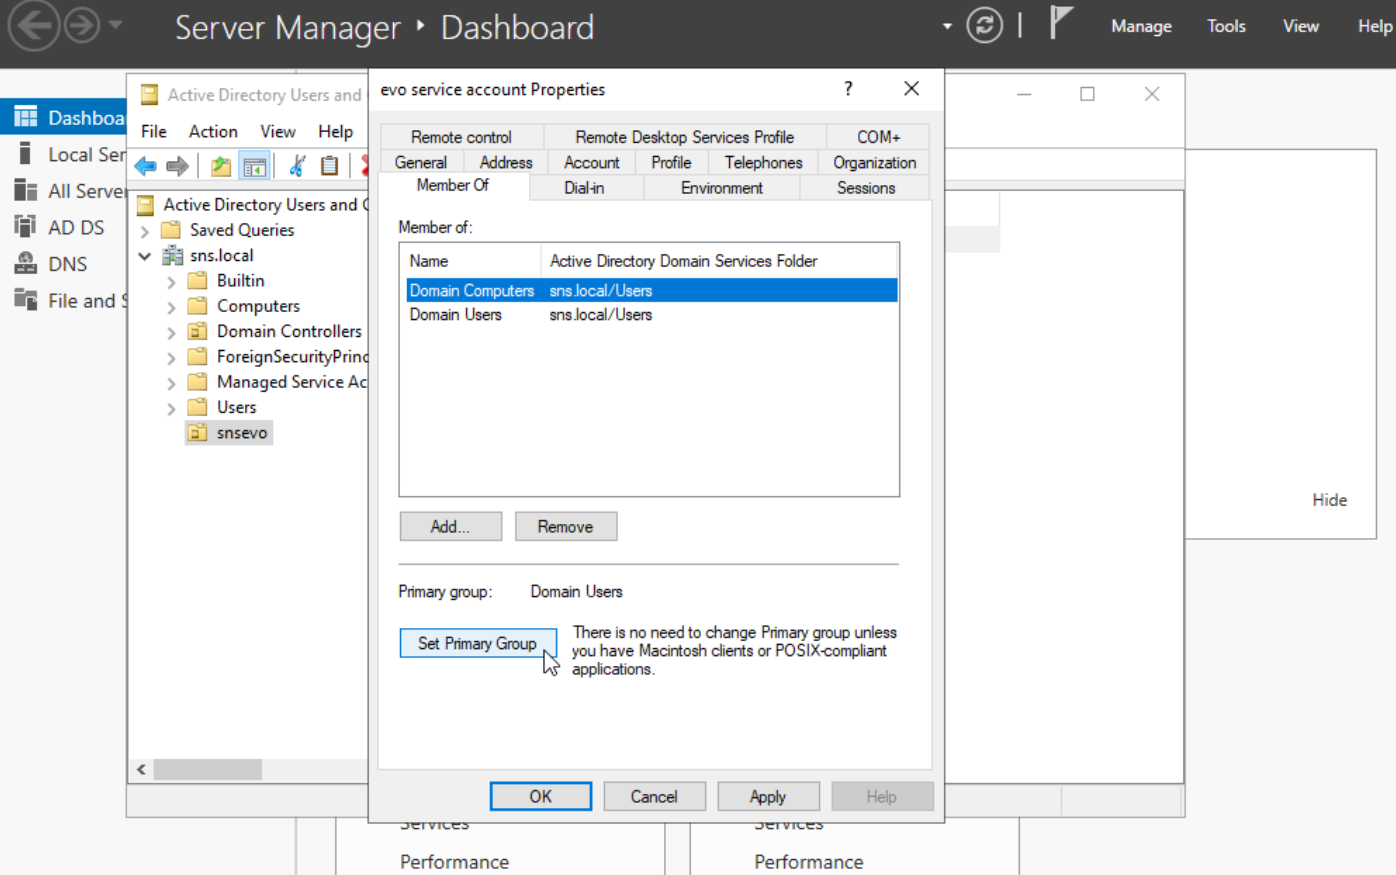Click the Local Server icon in sidebar

point(26,154)
